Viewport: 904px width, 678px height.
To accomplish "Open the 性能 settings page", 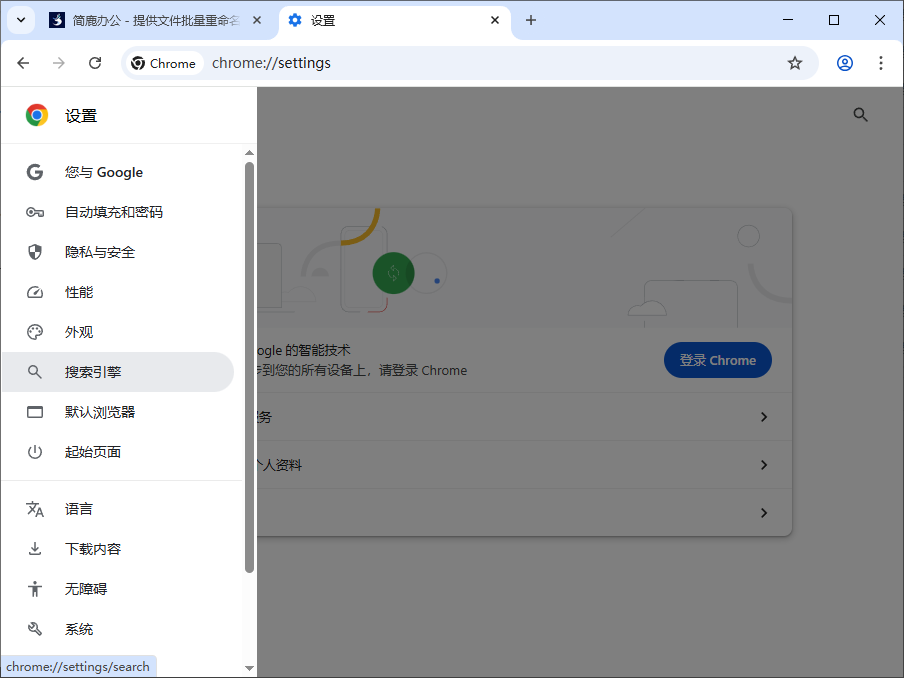I will (x=79, y=291).
